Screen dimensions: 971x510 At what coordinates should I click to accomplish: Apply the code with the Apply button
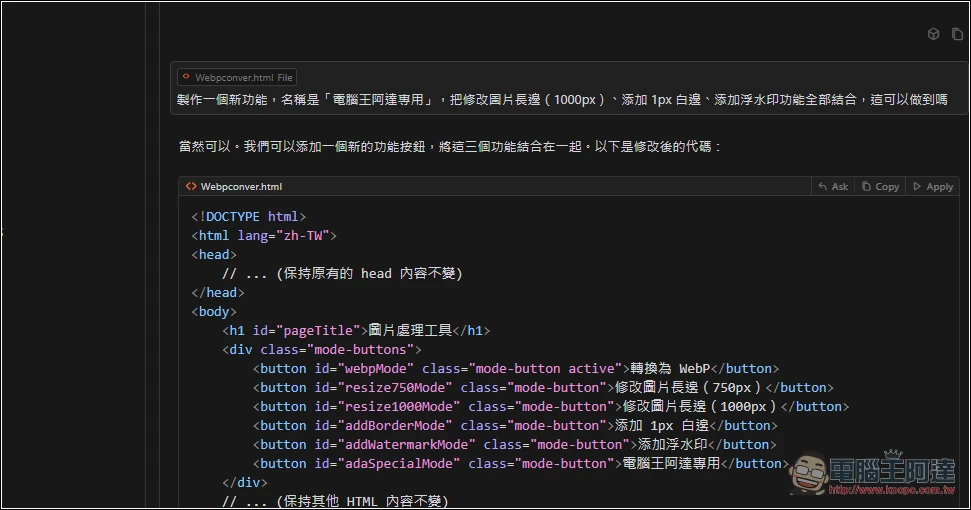933,186
